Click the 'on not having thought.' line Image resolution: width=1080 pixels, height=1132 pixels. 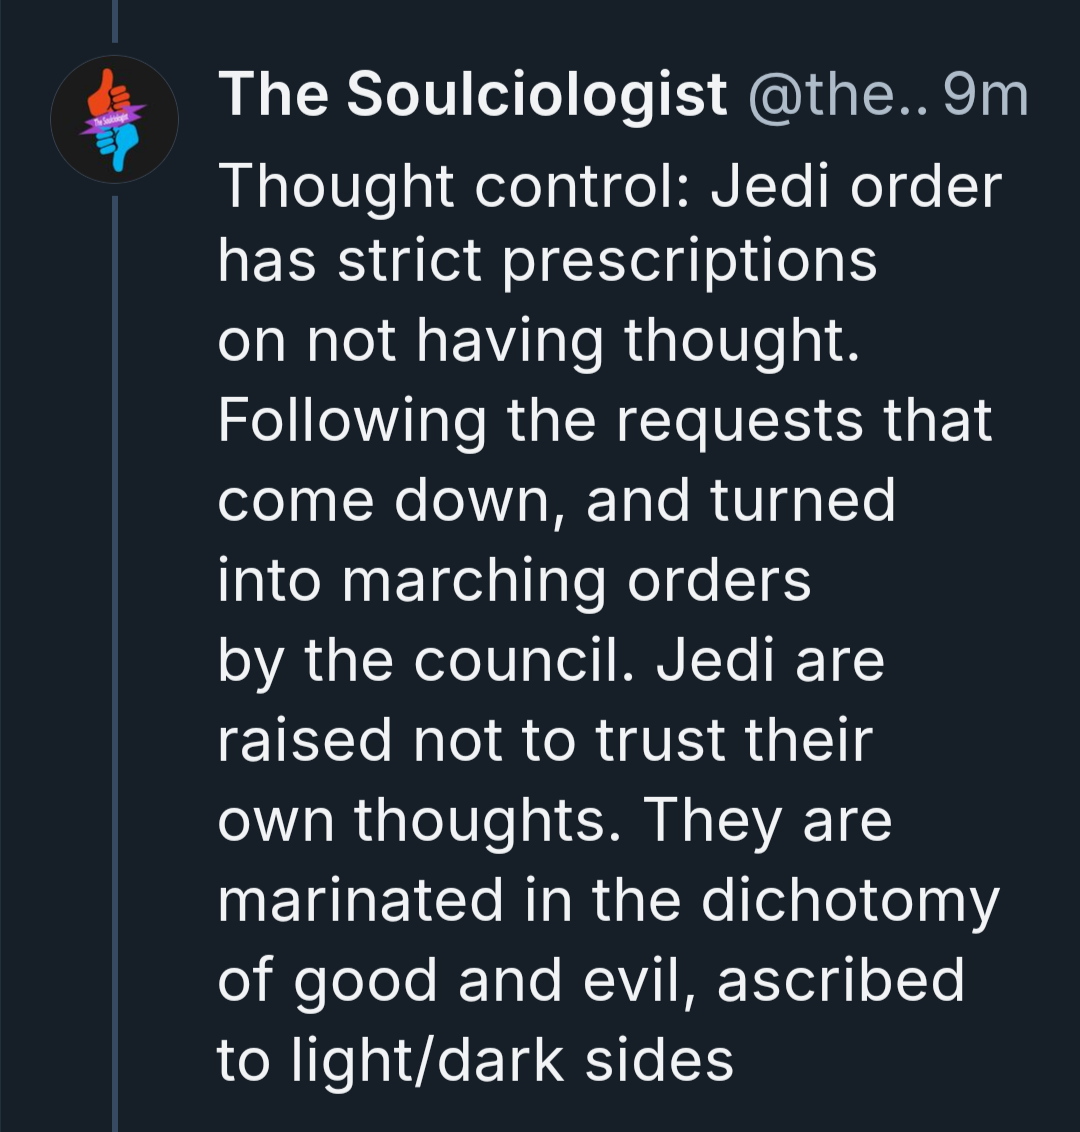point(539,340)
